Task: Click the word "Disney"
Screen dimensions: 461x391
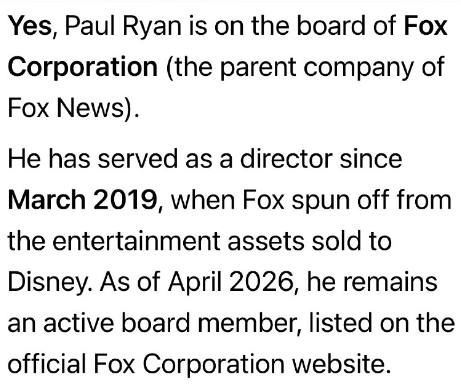Action: point(47,282)
